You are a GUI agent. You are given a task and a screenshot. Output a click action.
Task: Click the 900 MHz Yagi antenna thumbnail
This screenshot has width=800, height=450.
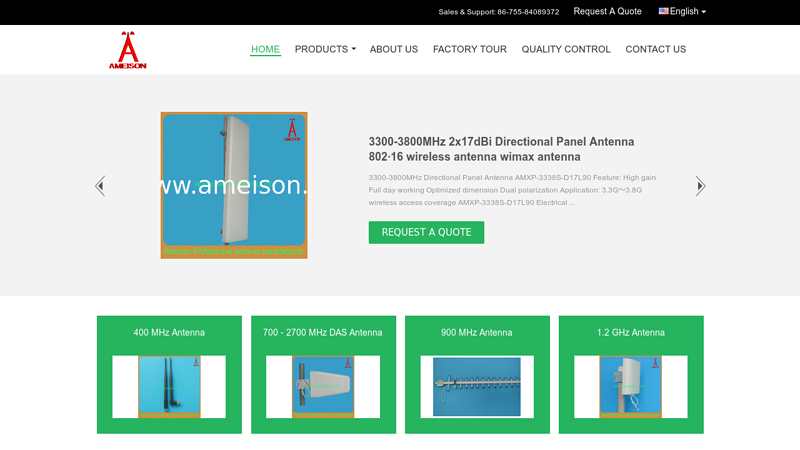click(x=477, y=387)
